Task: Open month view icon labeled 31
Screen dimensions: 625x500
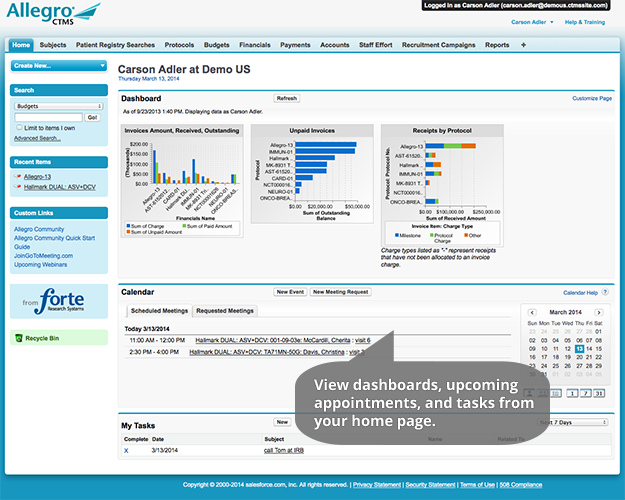Action: coord(599,394)
